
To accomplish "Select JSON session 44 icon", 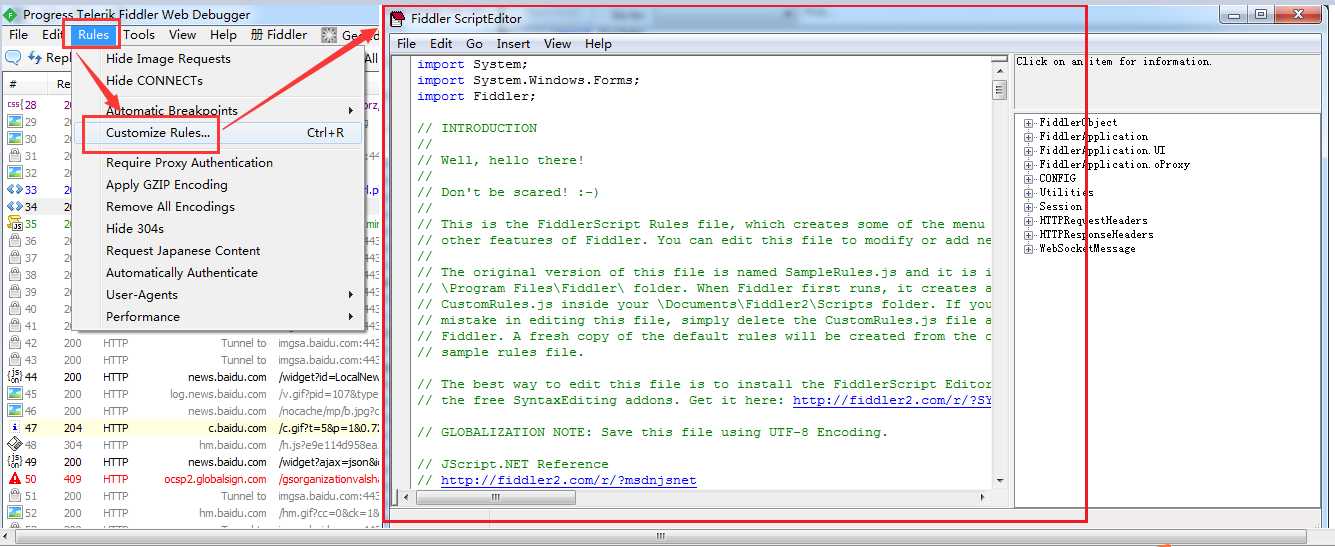I will click(15, 376).
